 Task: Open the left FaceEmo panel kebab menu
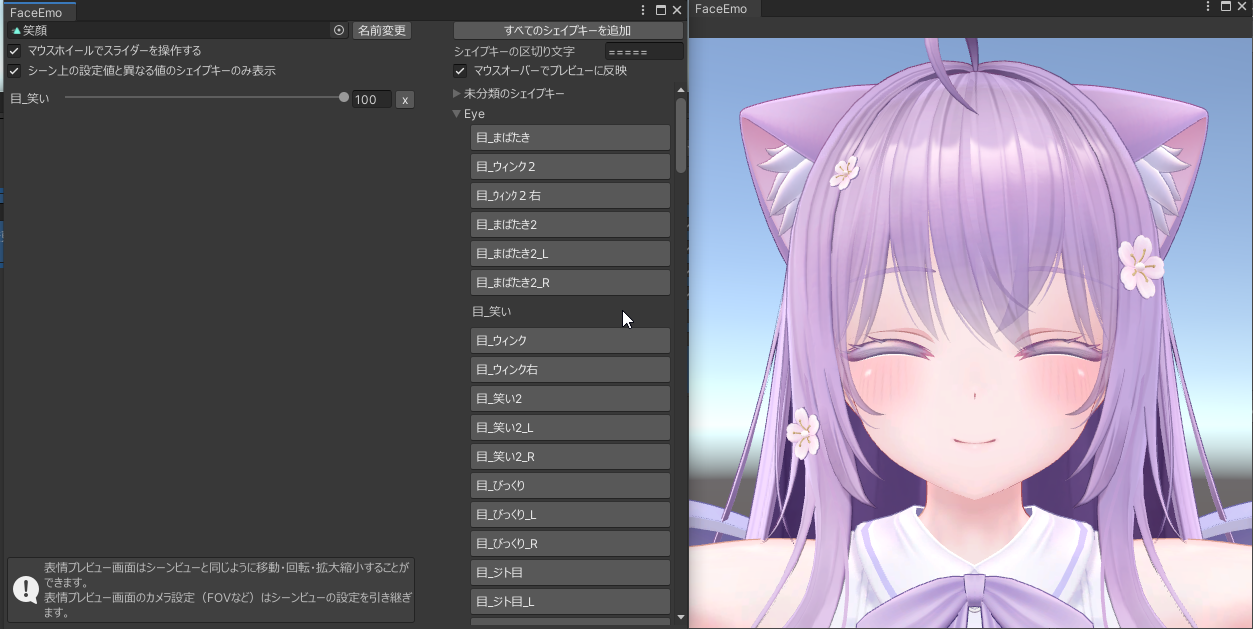(643, 9)
